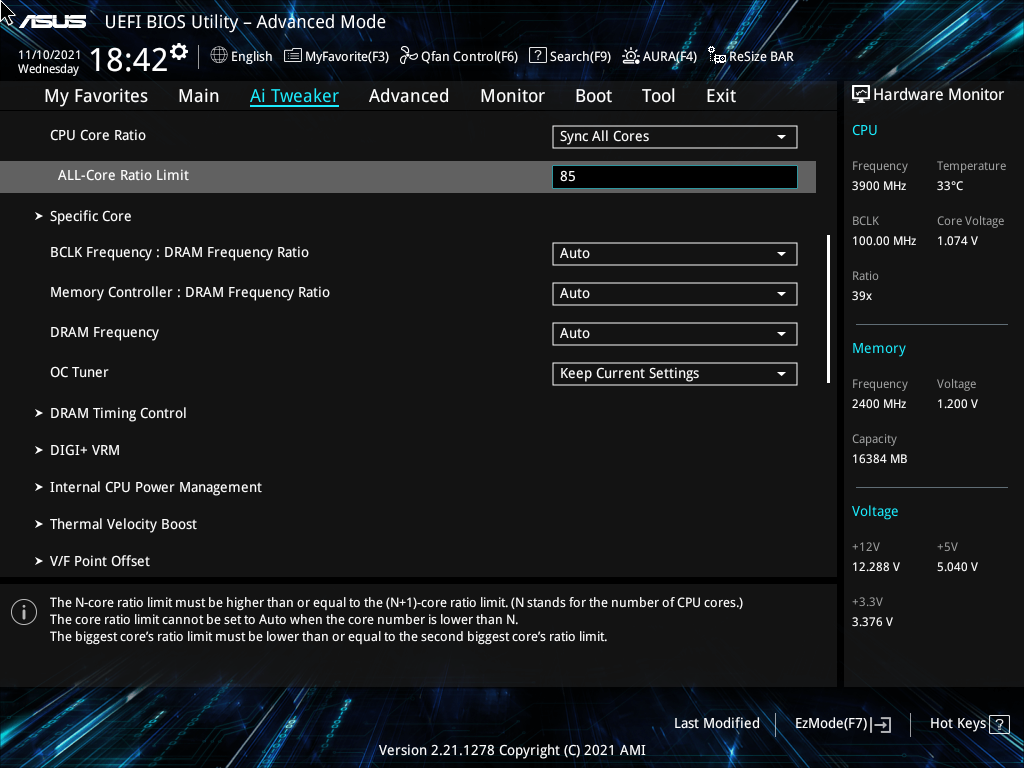Click Last Modified button
Viewport: 1024px width, 768px height.
click(717, 724)
